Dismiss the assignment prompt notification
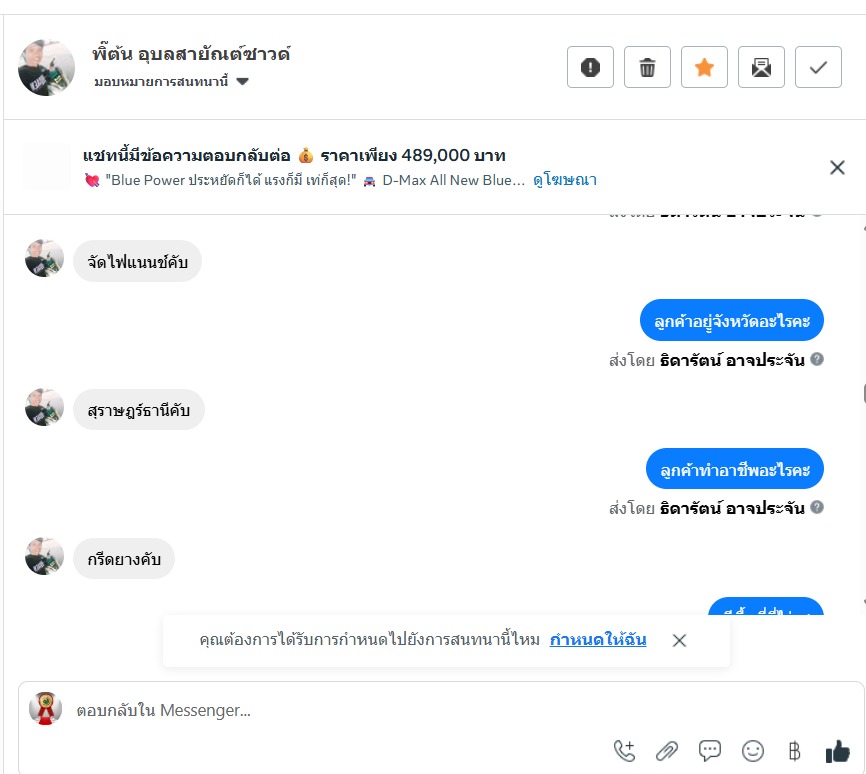The image size is (866, 774). 679,640
